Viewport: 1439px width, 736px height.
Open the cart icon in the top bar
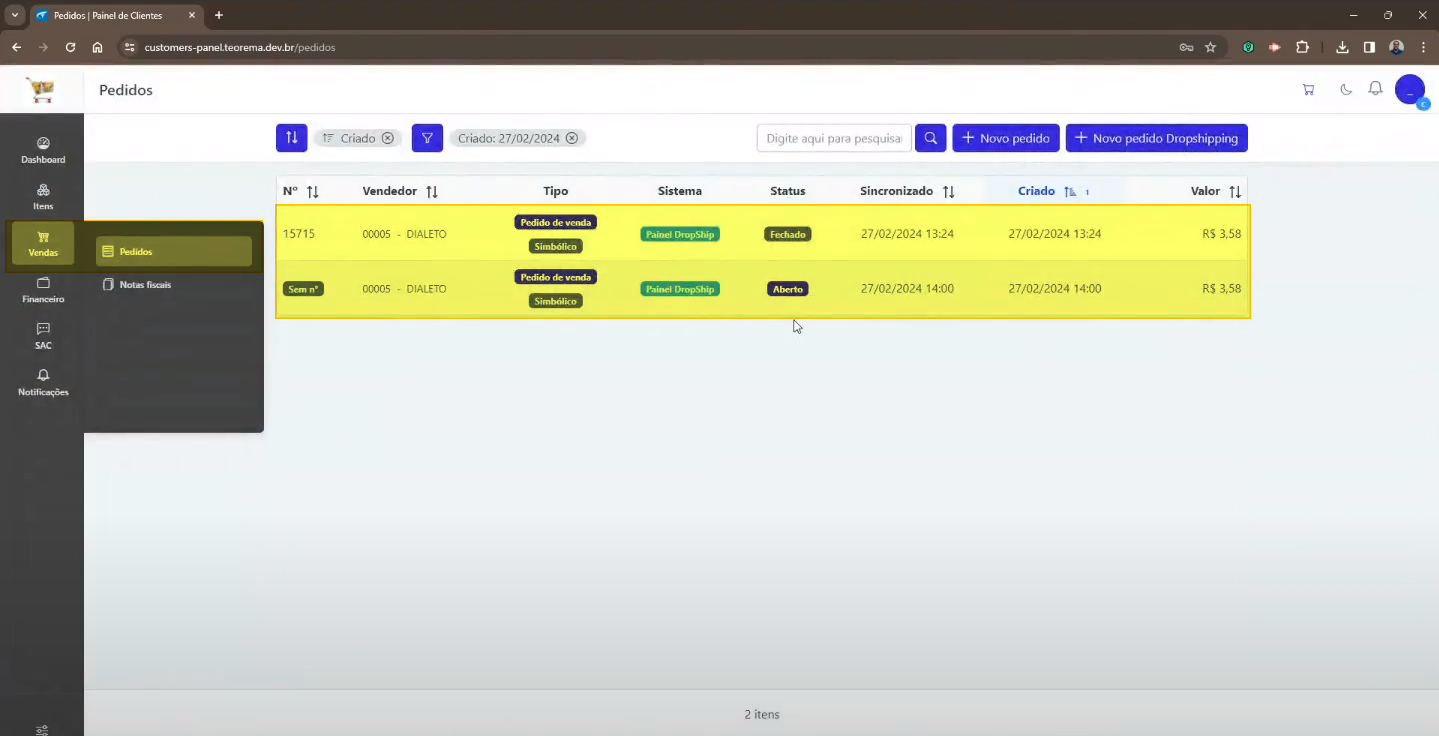1308,90
